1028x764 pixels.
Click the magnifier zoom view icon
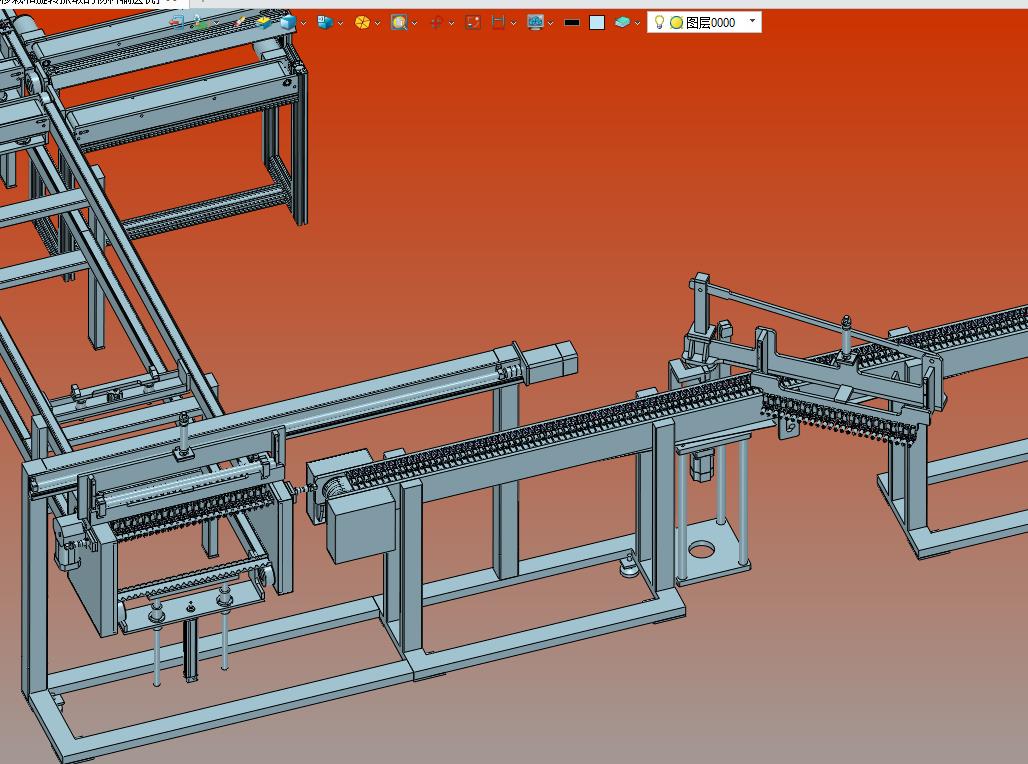pyautogui.click(x=399, y=22)
